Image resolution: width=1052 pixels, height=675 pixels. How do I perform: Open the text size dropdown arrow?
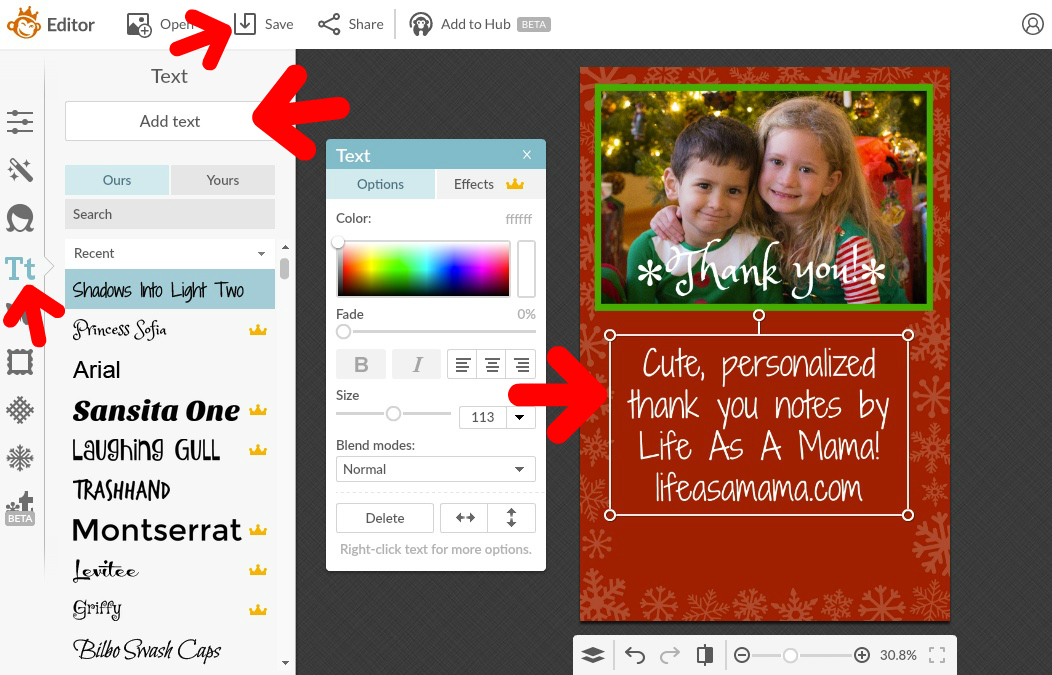[519, 417]
